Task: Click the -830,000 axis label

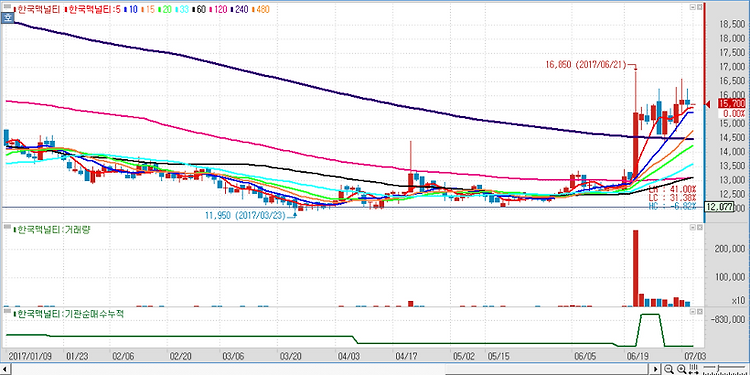Action: pyautogui.click(x=729, y=319)
